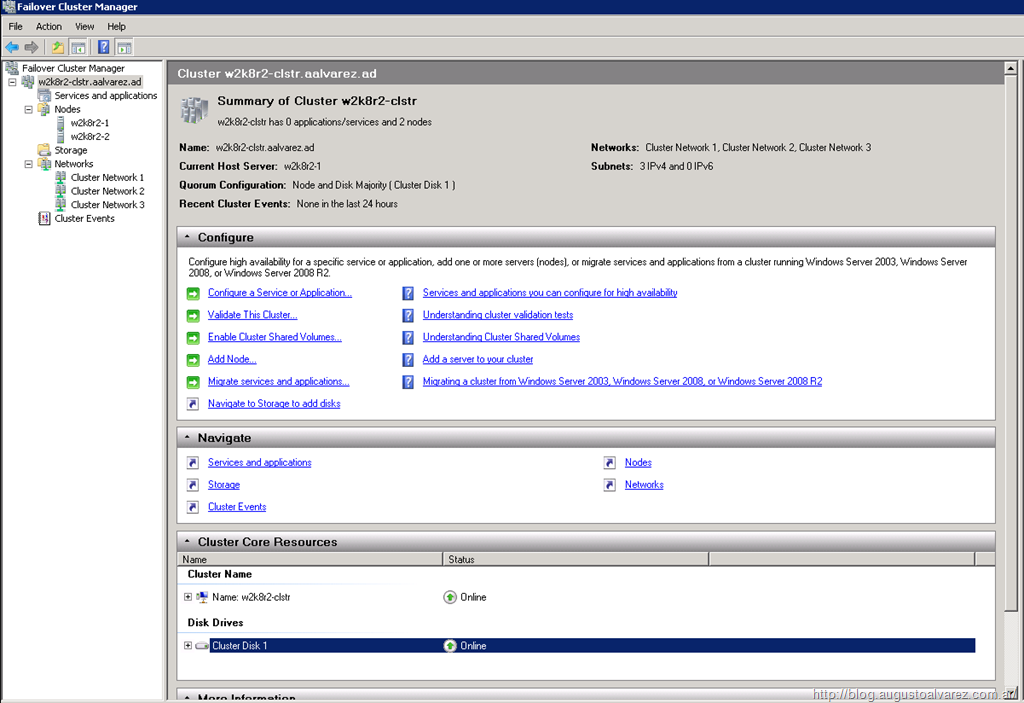Click the blue Help toolbar icon
This screenshot has height=703, width=1024.
pyautogui.click(x=103, y=47)
